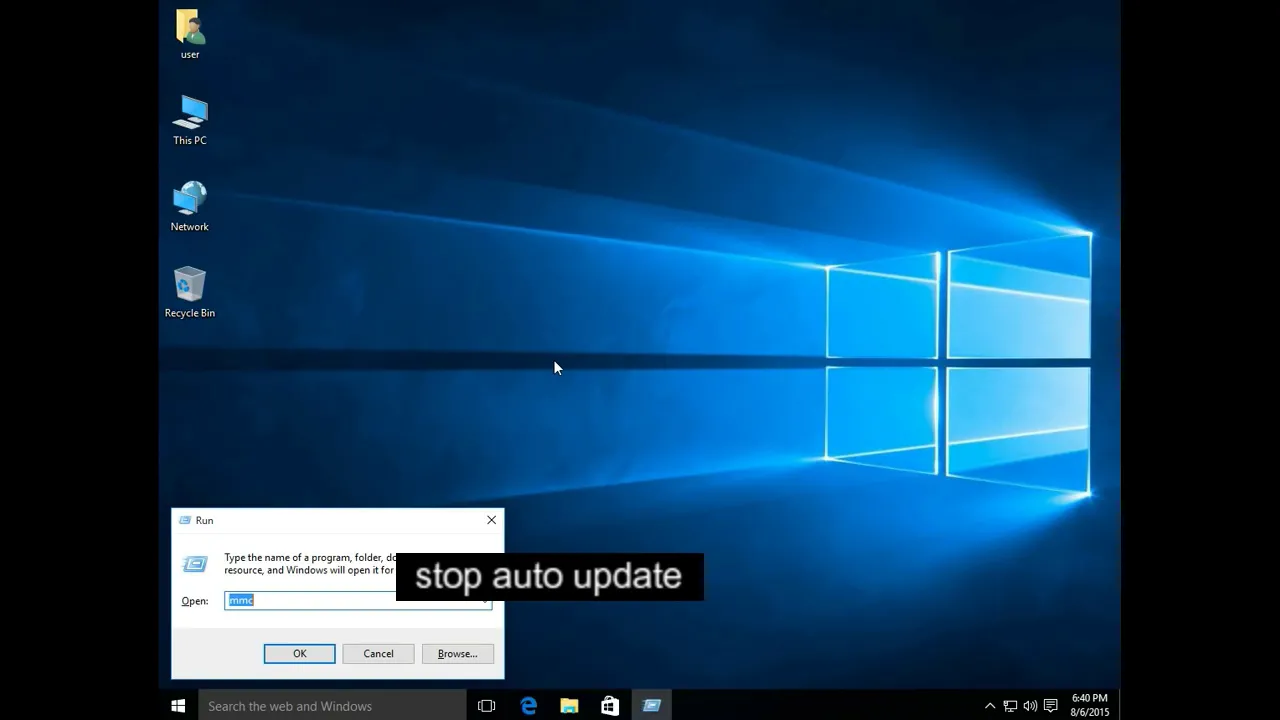
Task: Launch Microsoft Edge from the taskbar
Action: [x=528, y=706]
